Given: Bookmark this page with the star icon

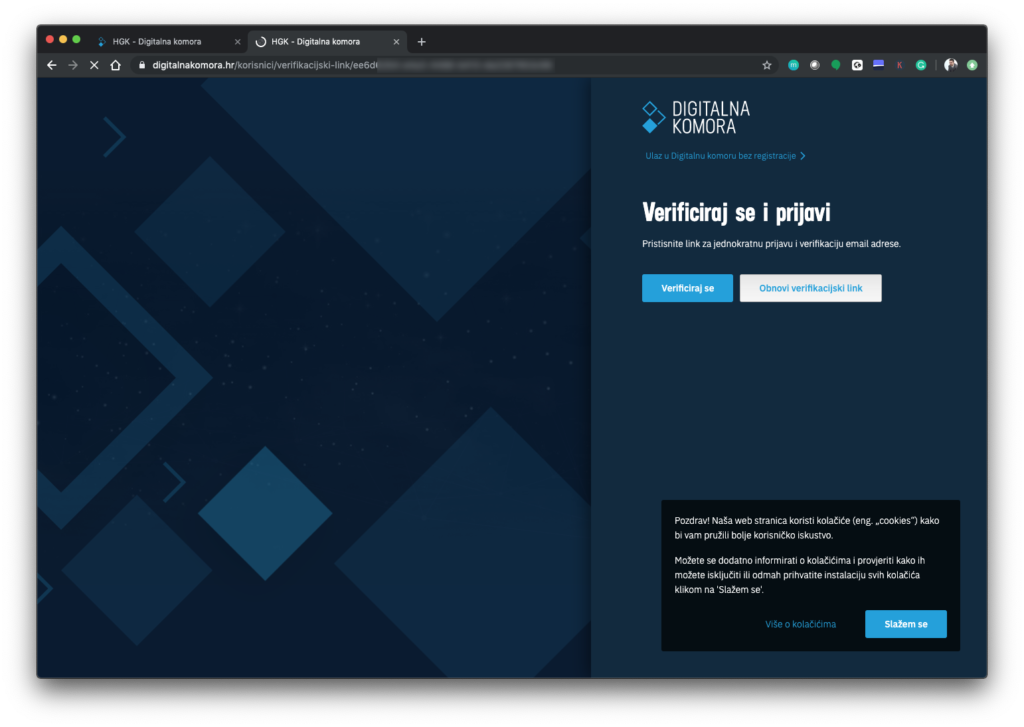Looking at the screenshot, I should pyautogui.click(x=767, y=65).
